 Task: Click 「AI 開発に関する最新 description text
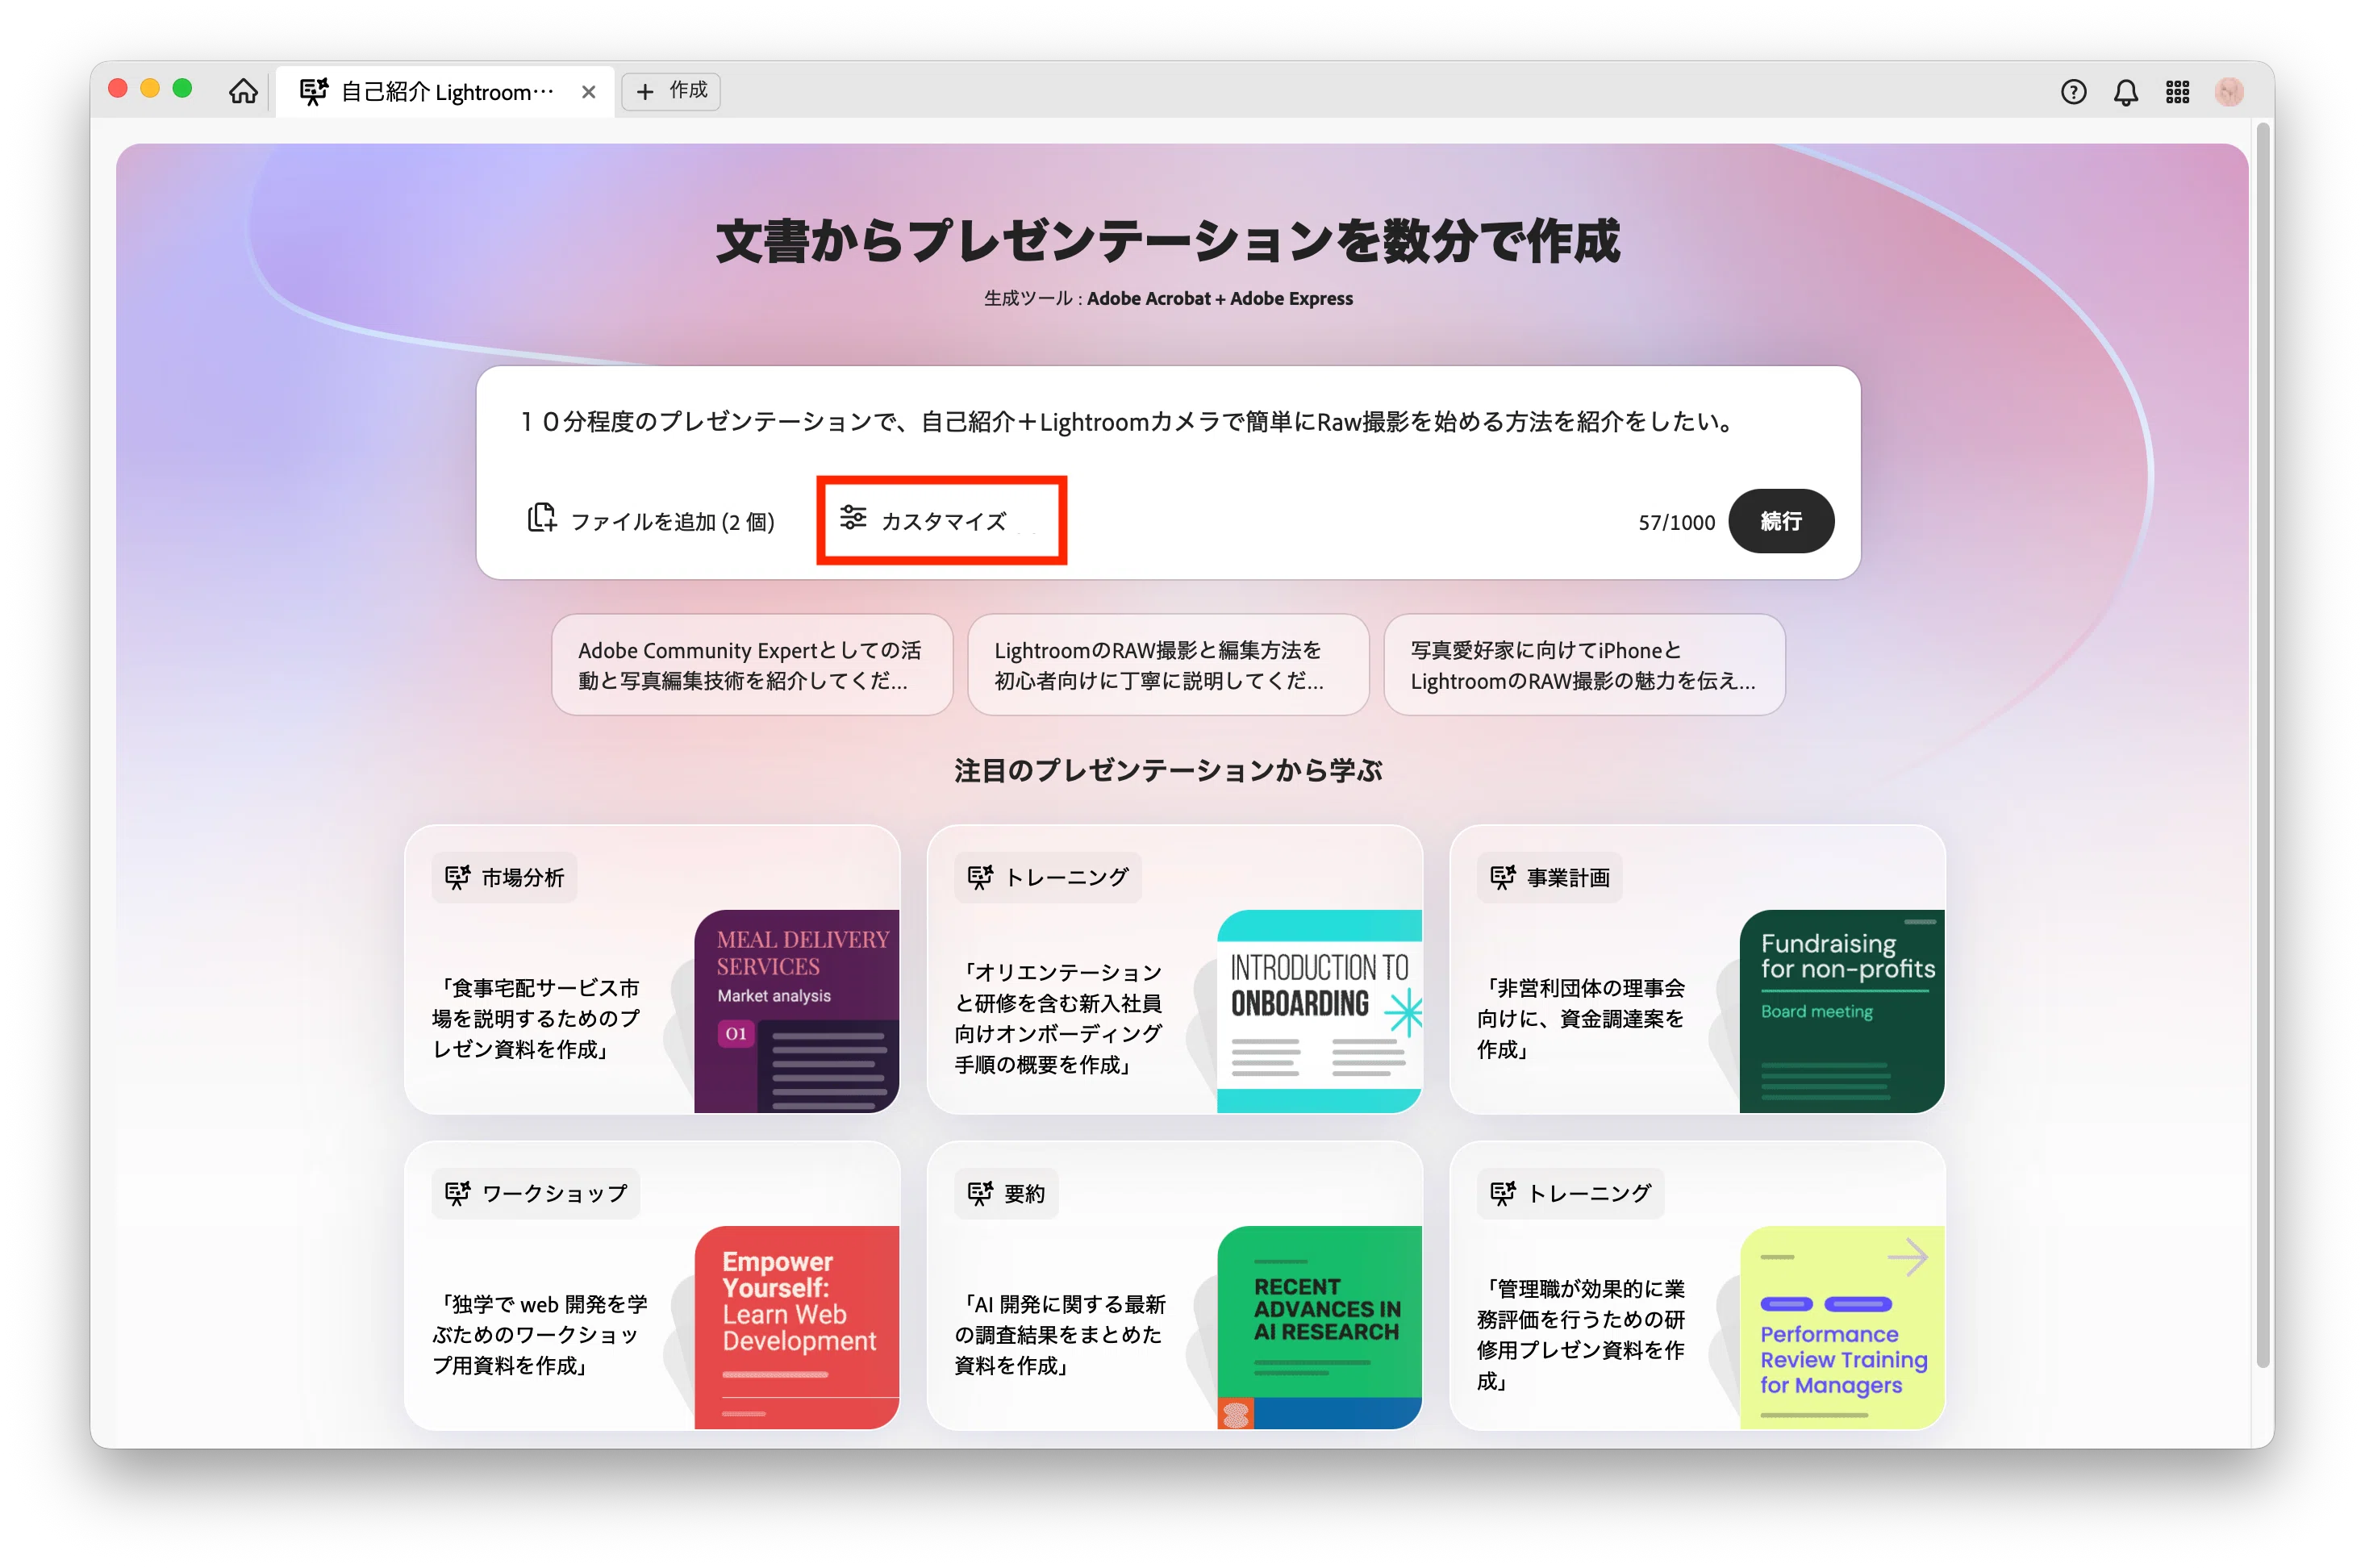(x=1060, y=1334)
